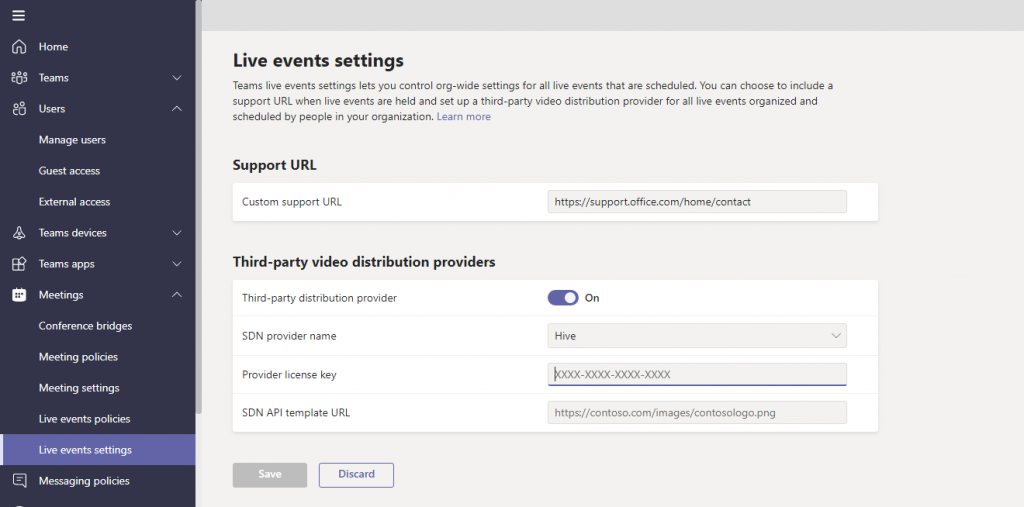This screenshot has height=507, width=1024.
Task: Expand the Teams section chevron
Action: pyautogui.click(x=177, y=78)
